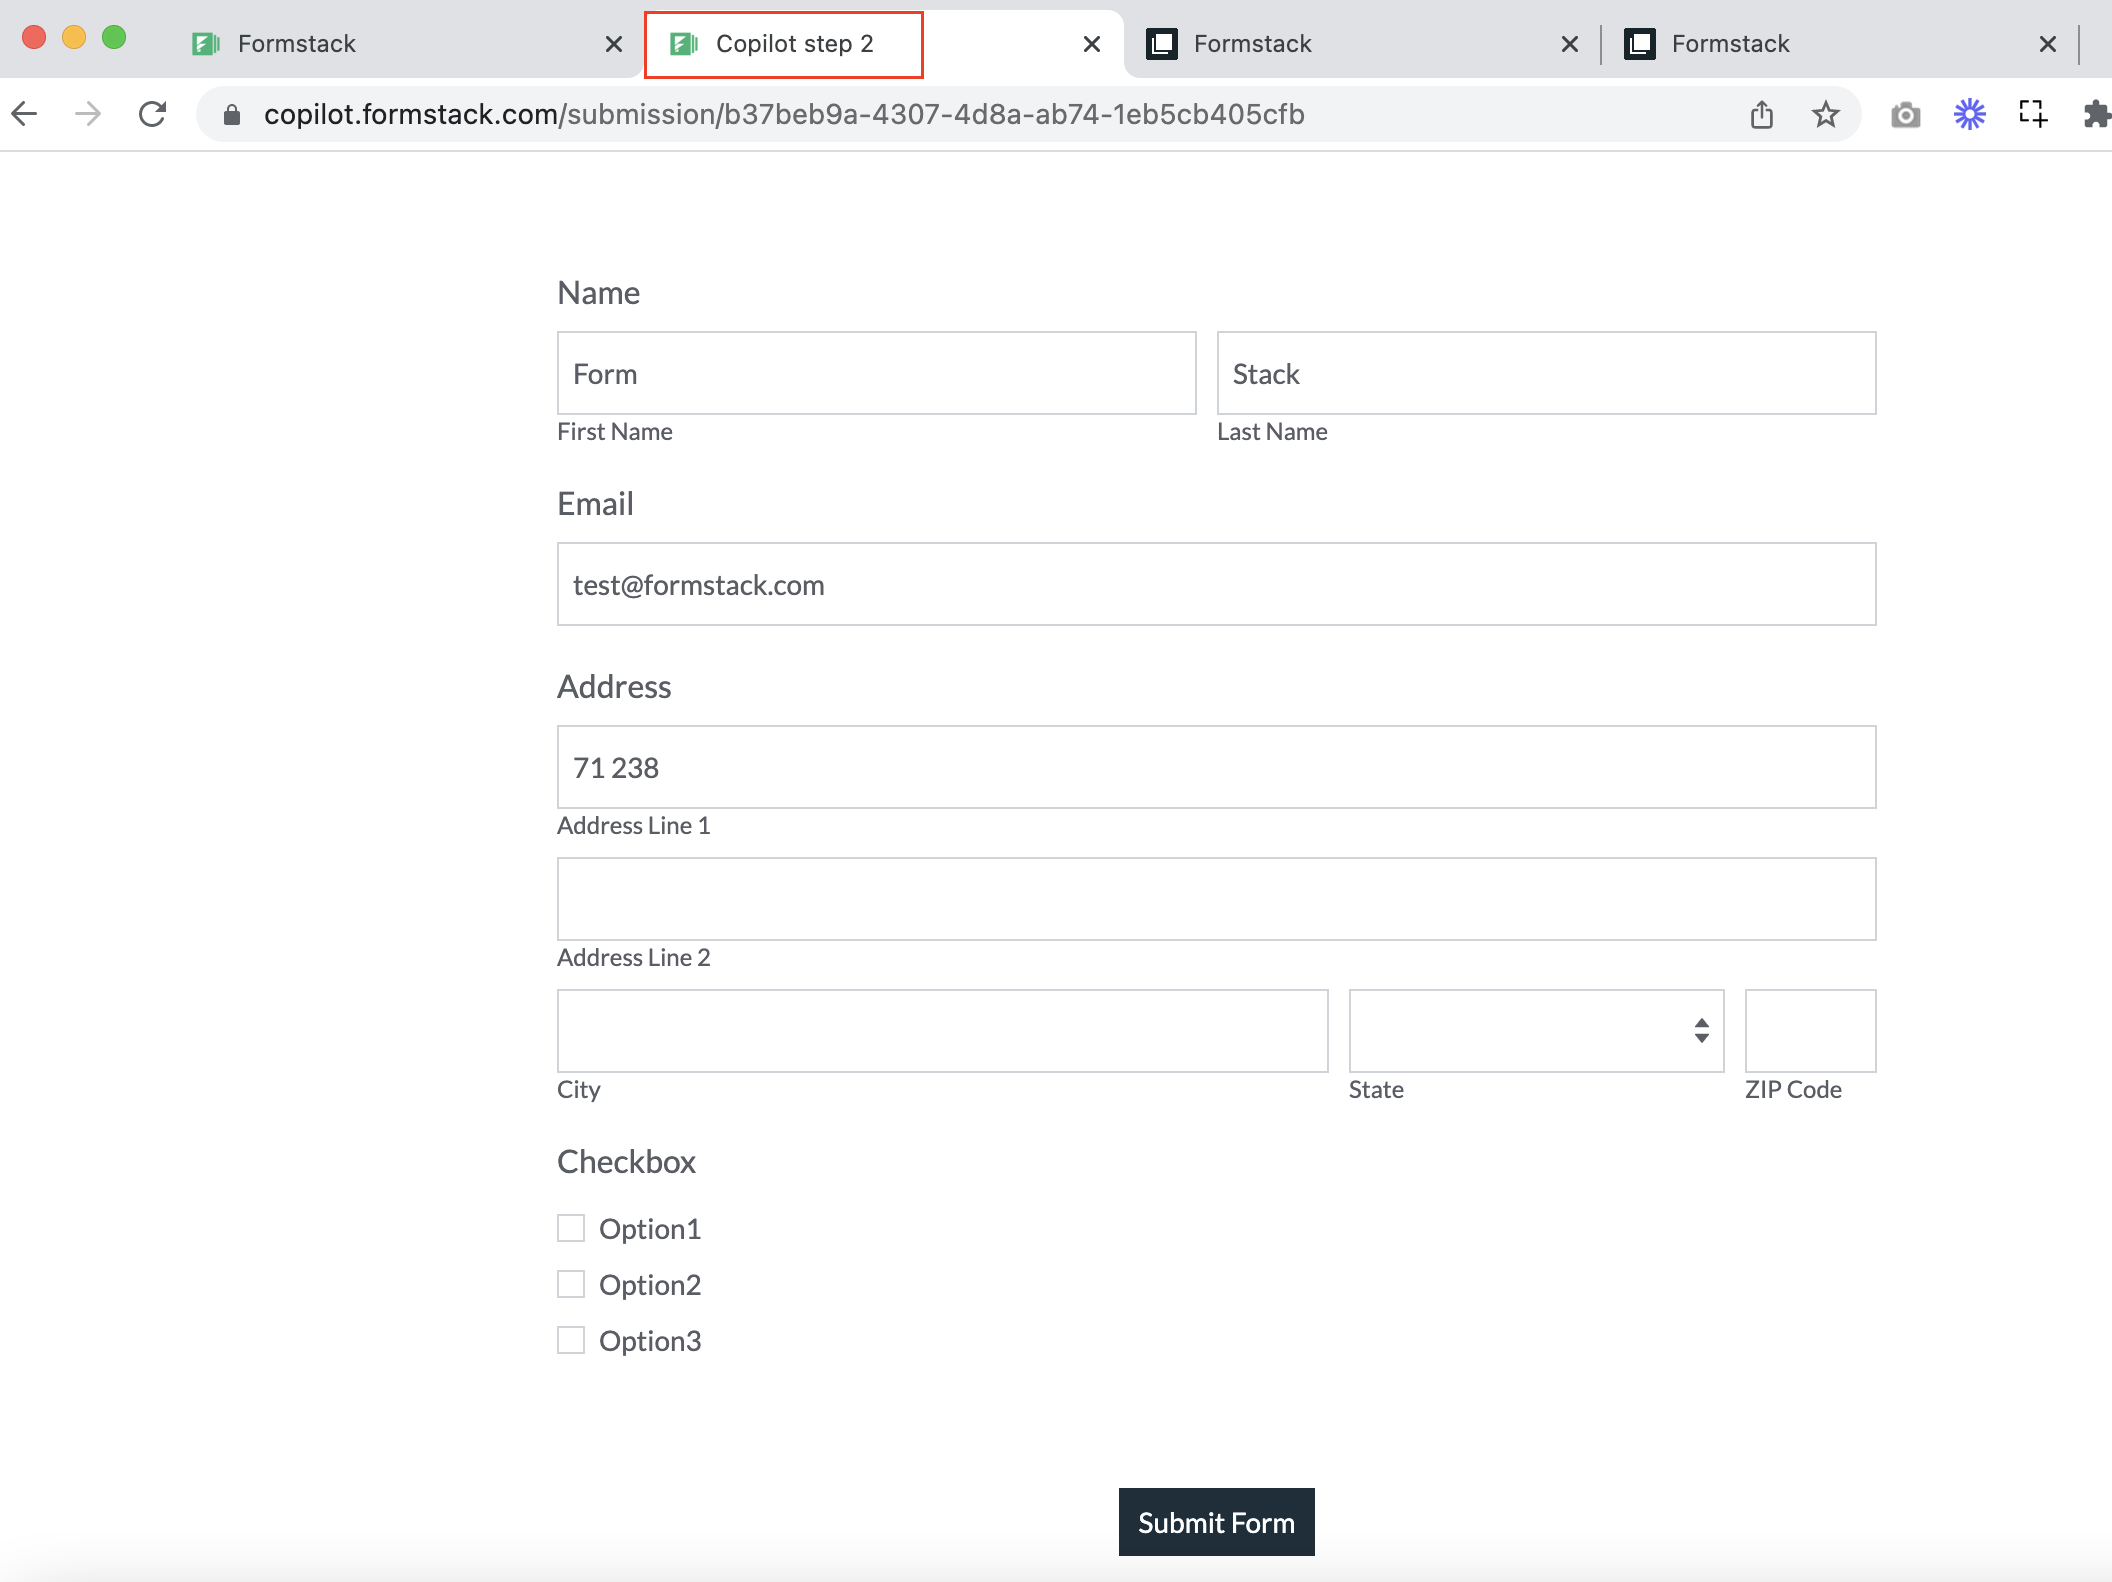Click the Address Line 2 field
This screenshot has width=2112, height=1582.
click(1216, 898)
